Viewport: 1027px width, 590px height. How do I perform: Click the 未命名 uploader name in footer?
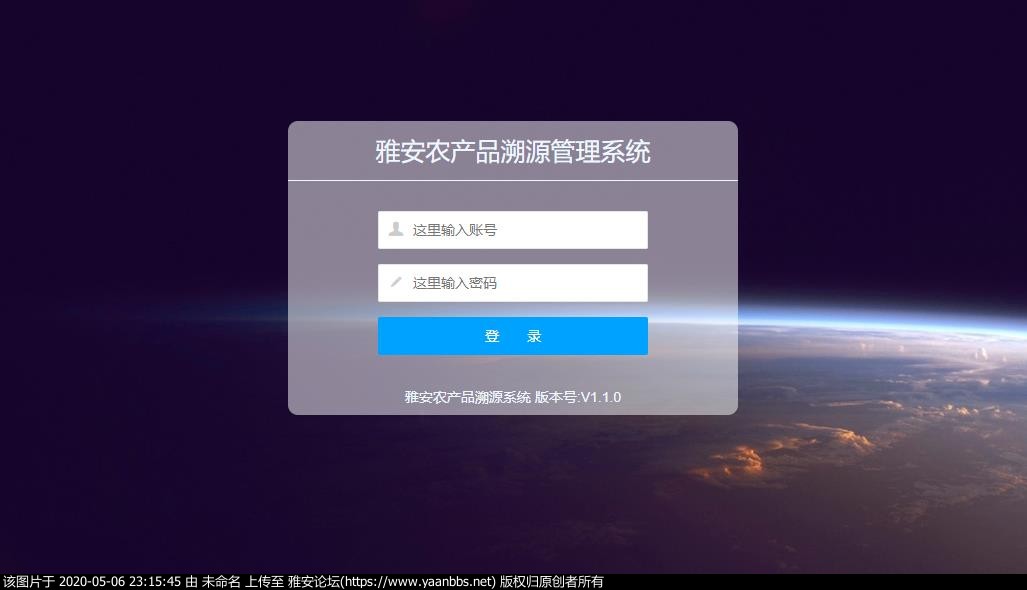221,581
